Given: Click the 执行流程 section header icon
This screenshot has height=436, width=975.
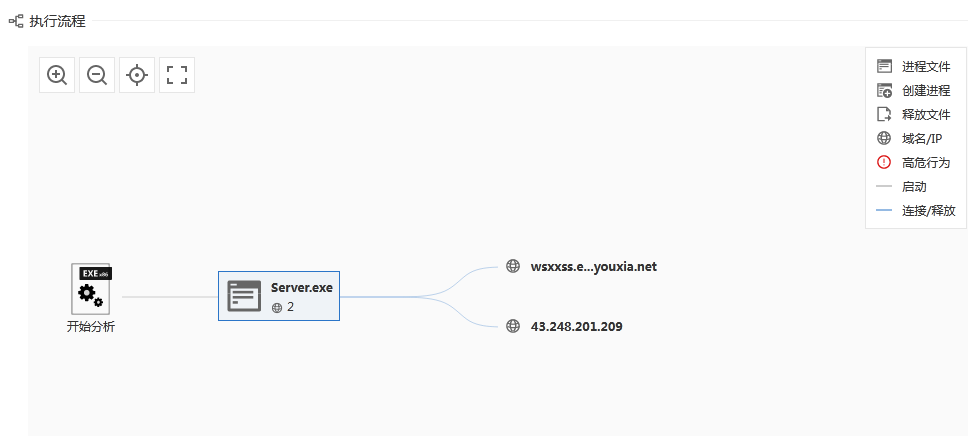Looking at the screenshot, I should 16,20.
